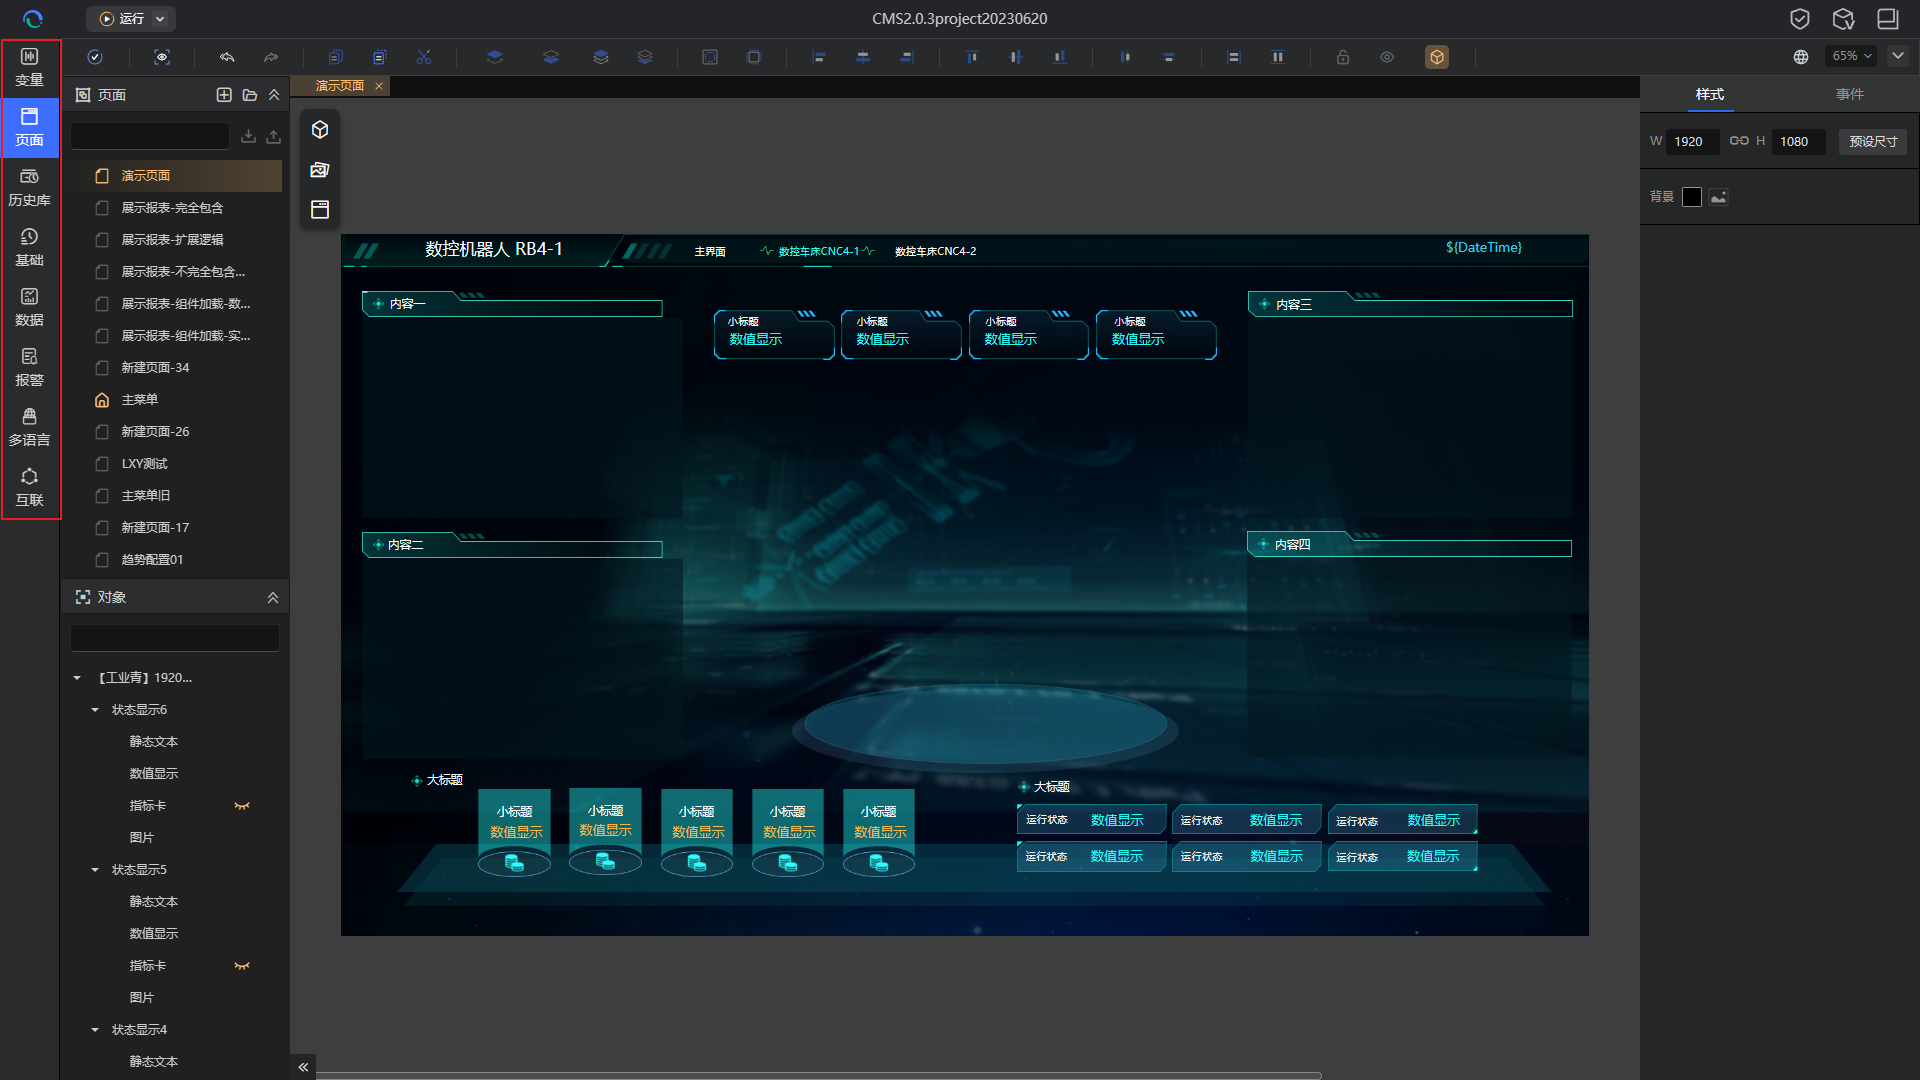Click the fourth layer-order toolbar icon
The image size is (1920, 1080).
tap(645, 57)
